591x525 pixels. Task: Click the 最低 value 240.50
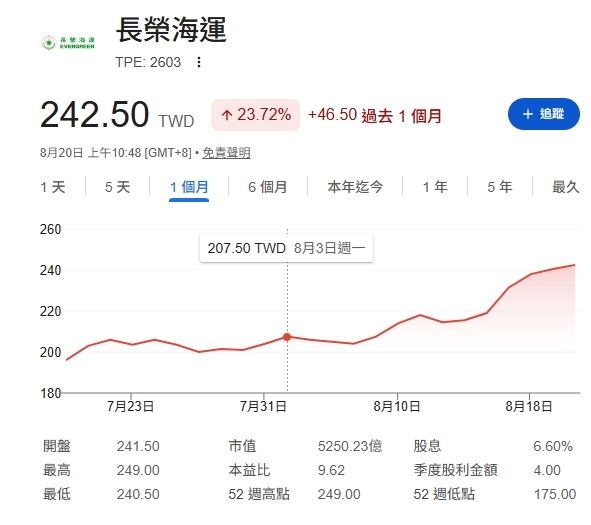pyautogui.click(x=138, y=494)
